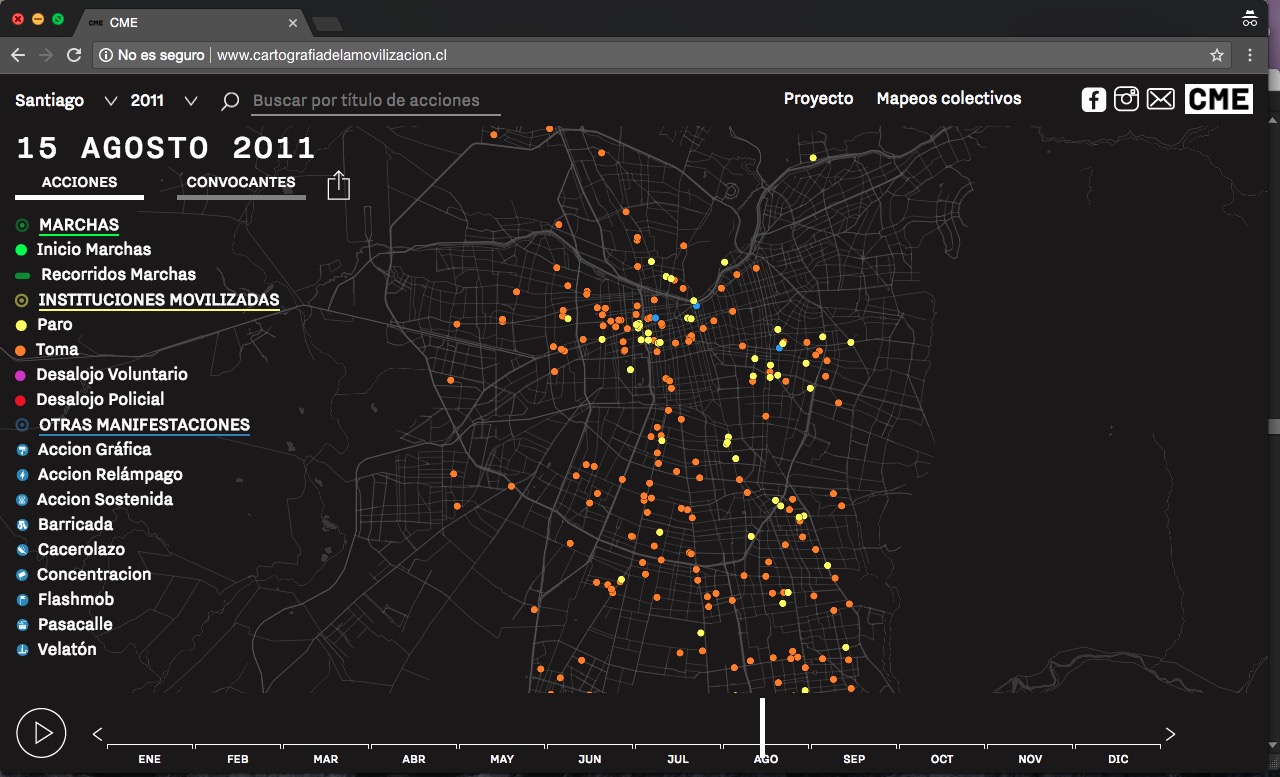Click the MARCHAS heading label
Screen dimensions: 1280x777
pyautogui.click(x=79, y=225)
